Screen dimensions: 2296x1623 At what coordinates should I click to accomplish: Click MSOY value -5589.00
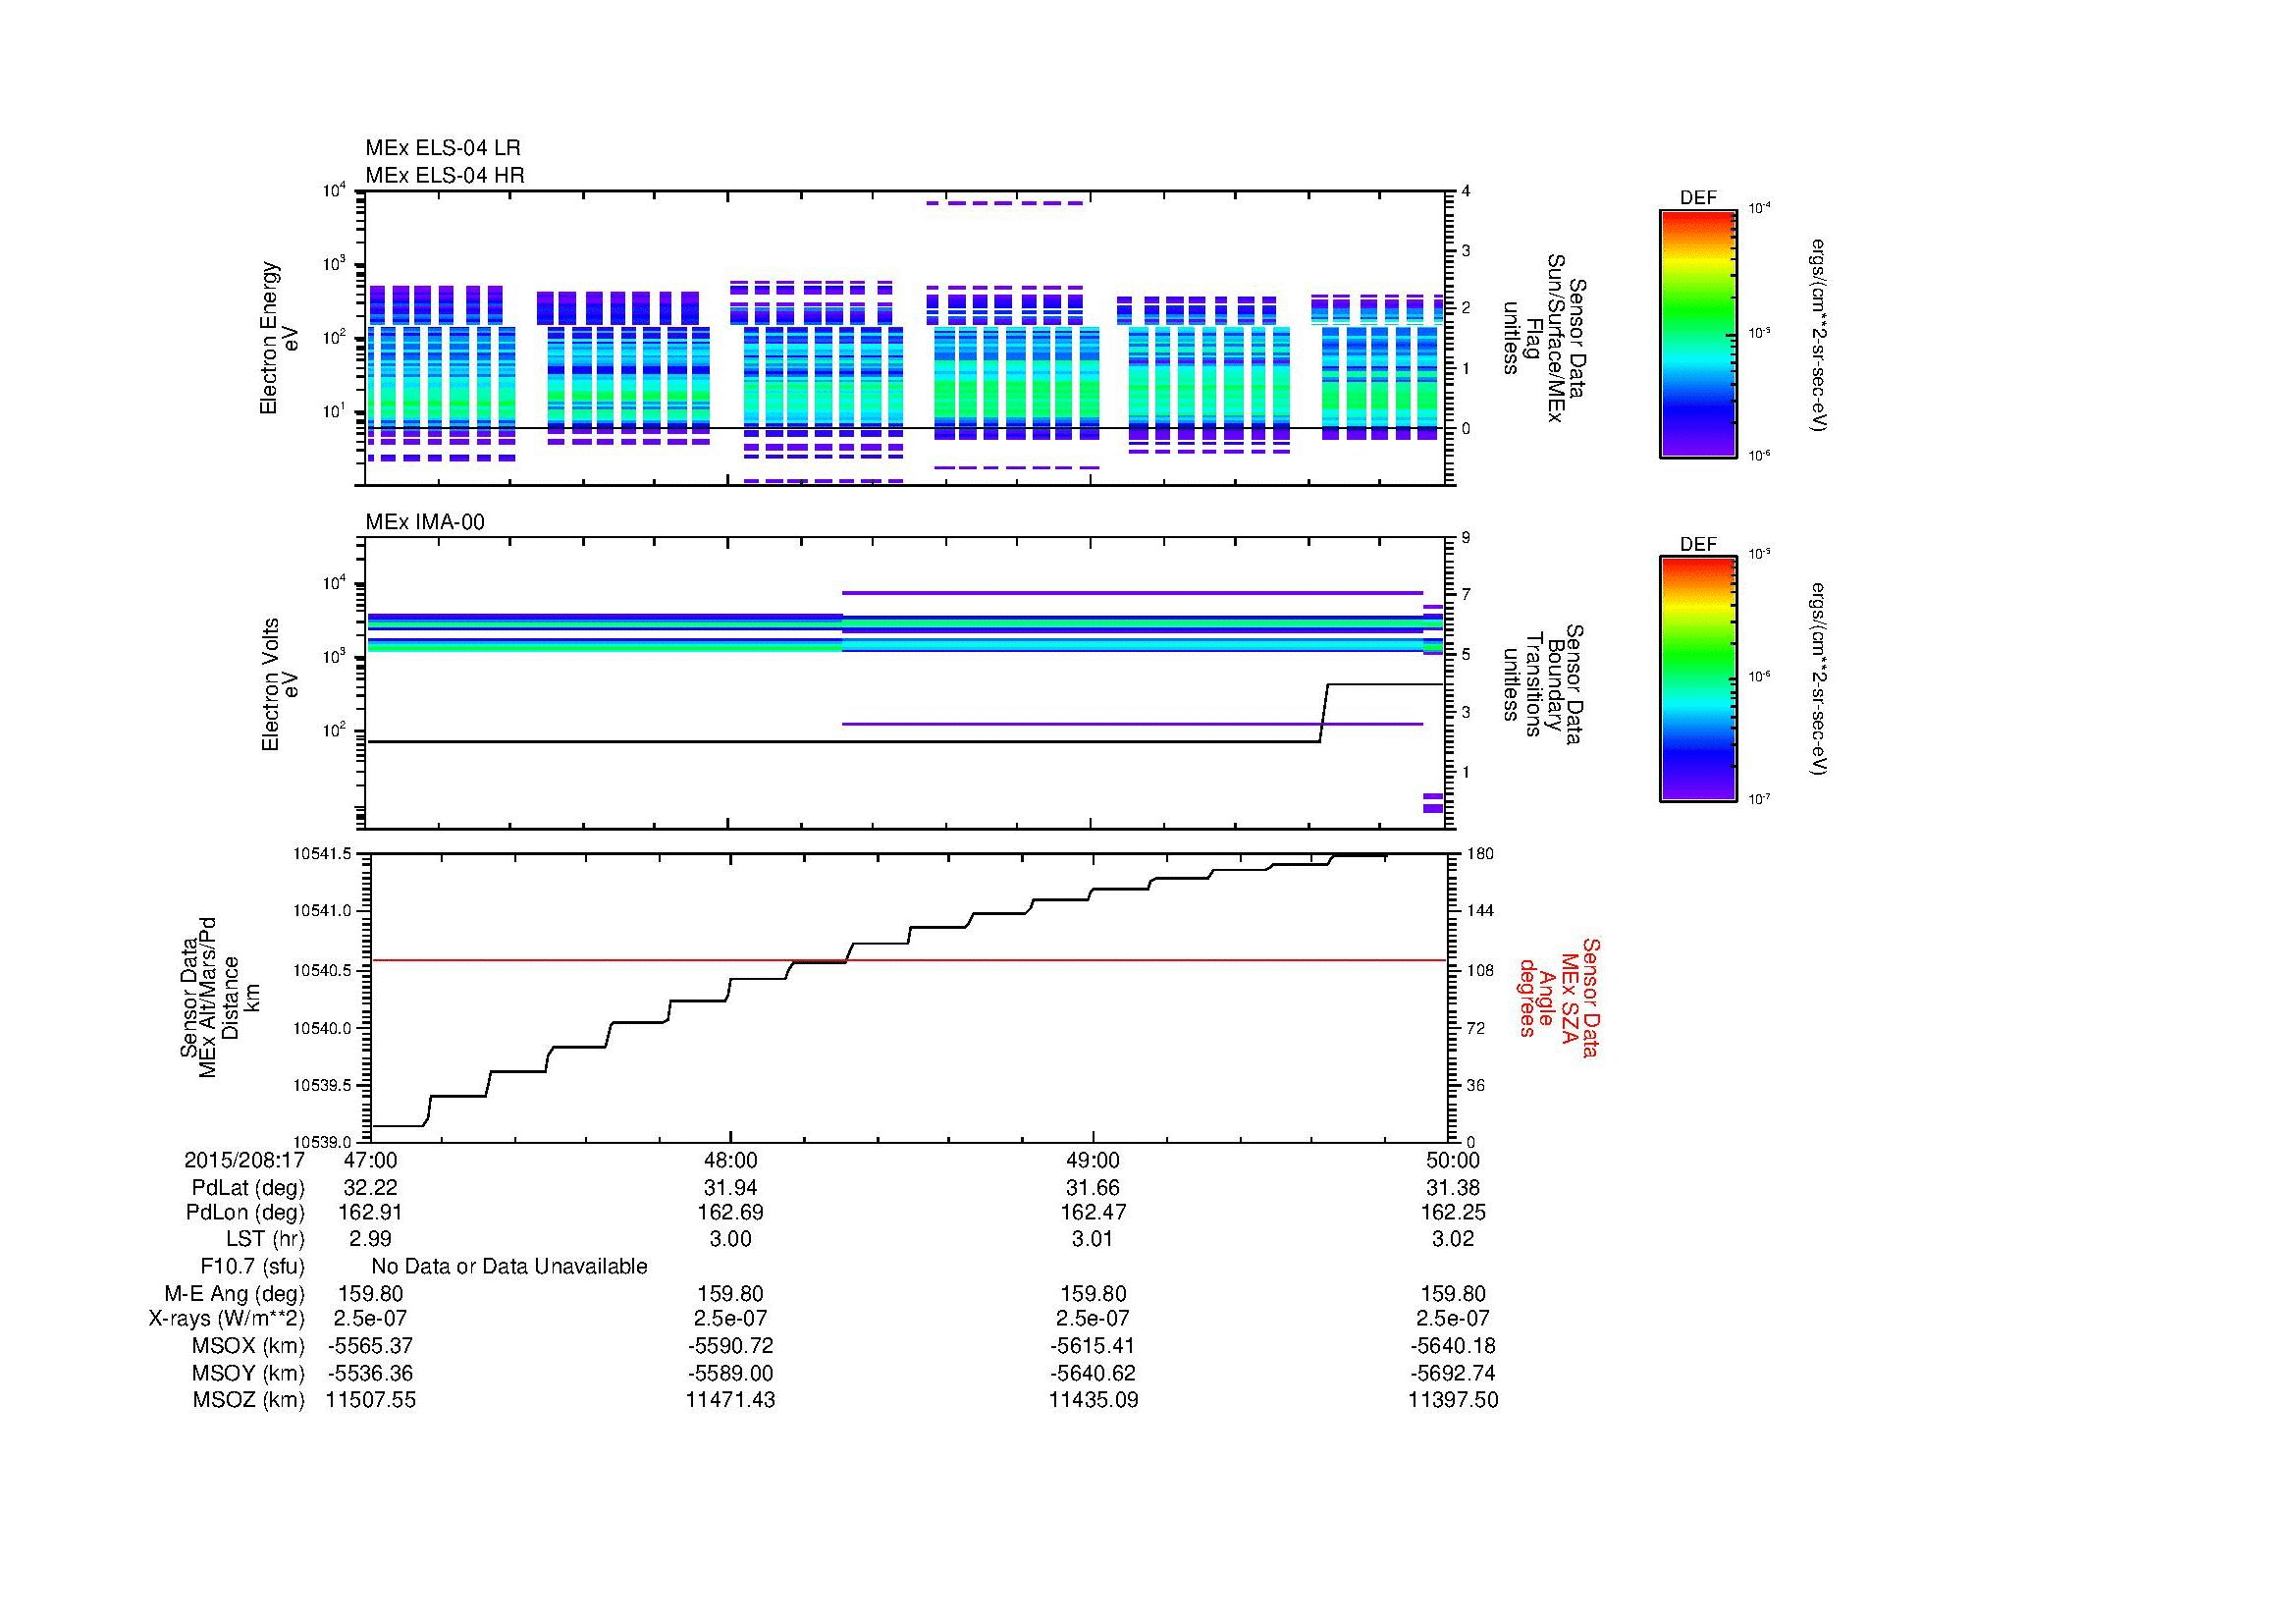pyautogui.click(x=731, y=1373)
